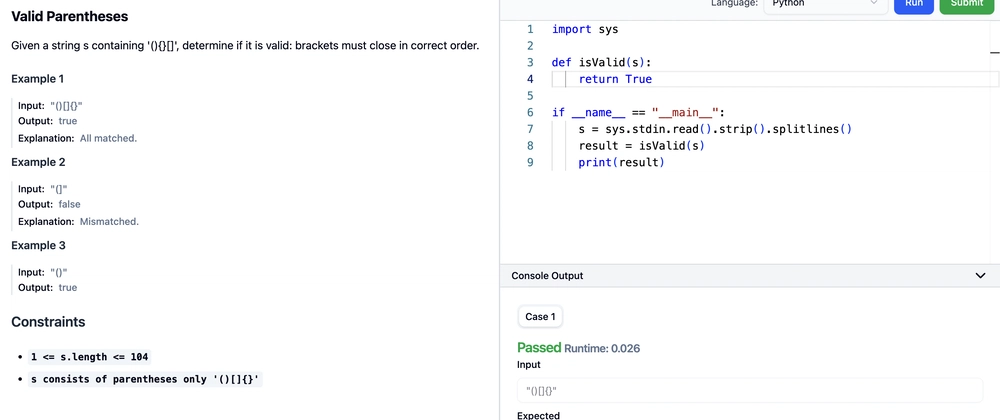Click the Input field showing "()[]{}" in console
The height and width of the screenshot is (420, 1000).
coord(750,390)
